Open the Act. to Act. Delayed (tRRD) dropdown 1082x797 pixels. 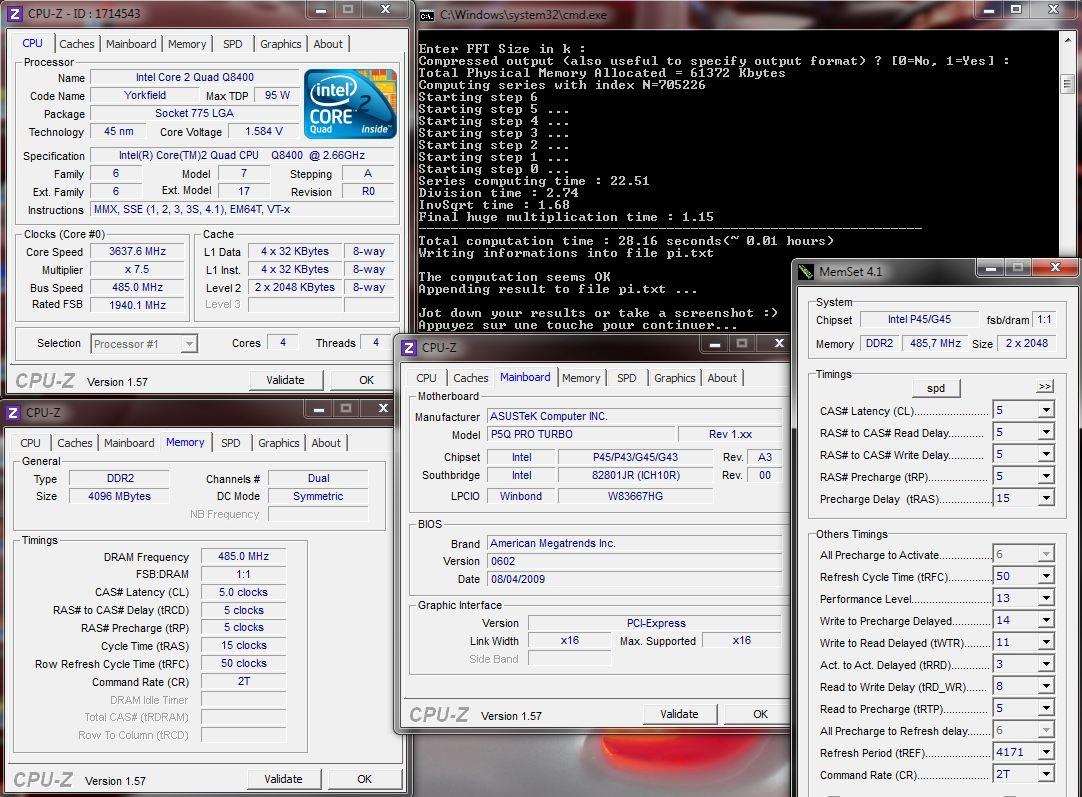1046,665
